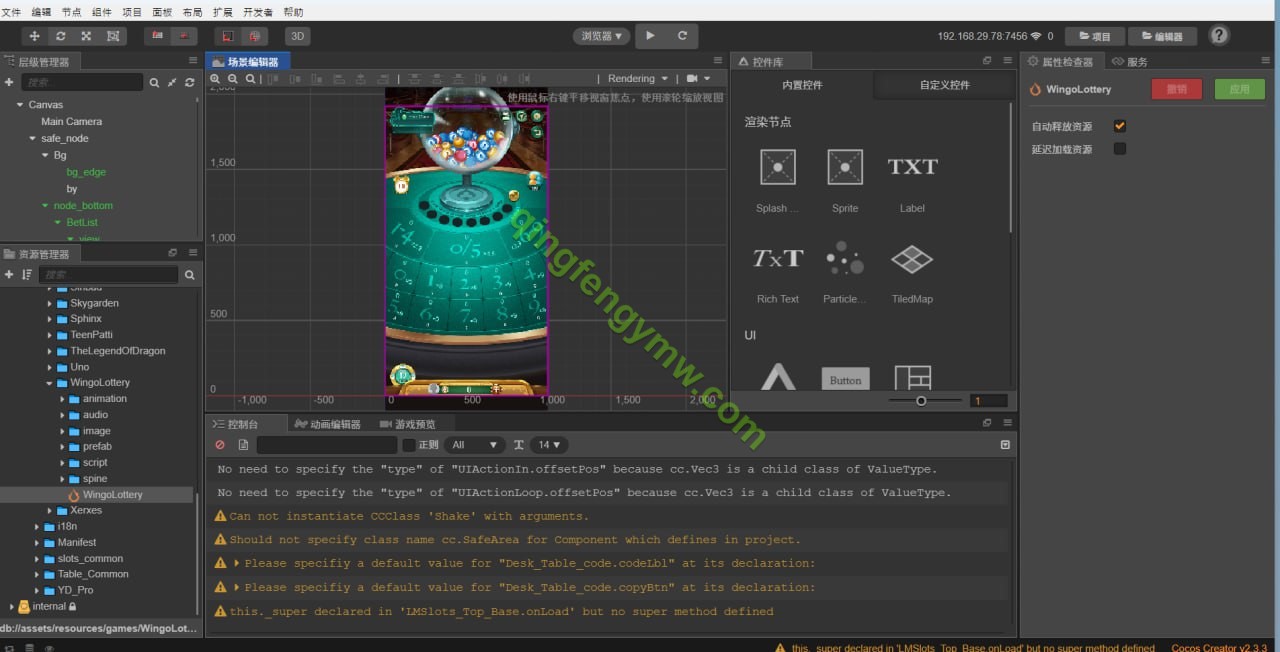Click the plus icon in 资源管理器
This screenshot has height=652, width=1280.
(9, 274)
